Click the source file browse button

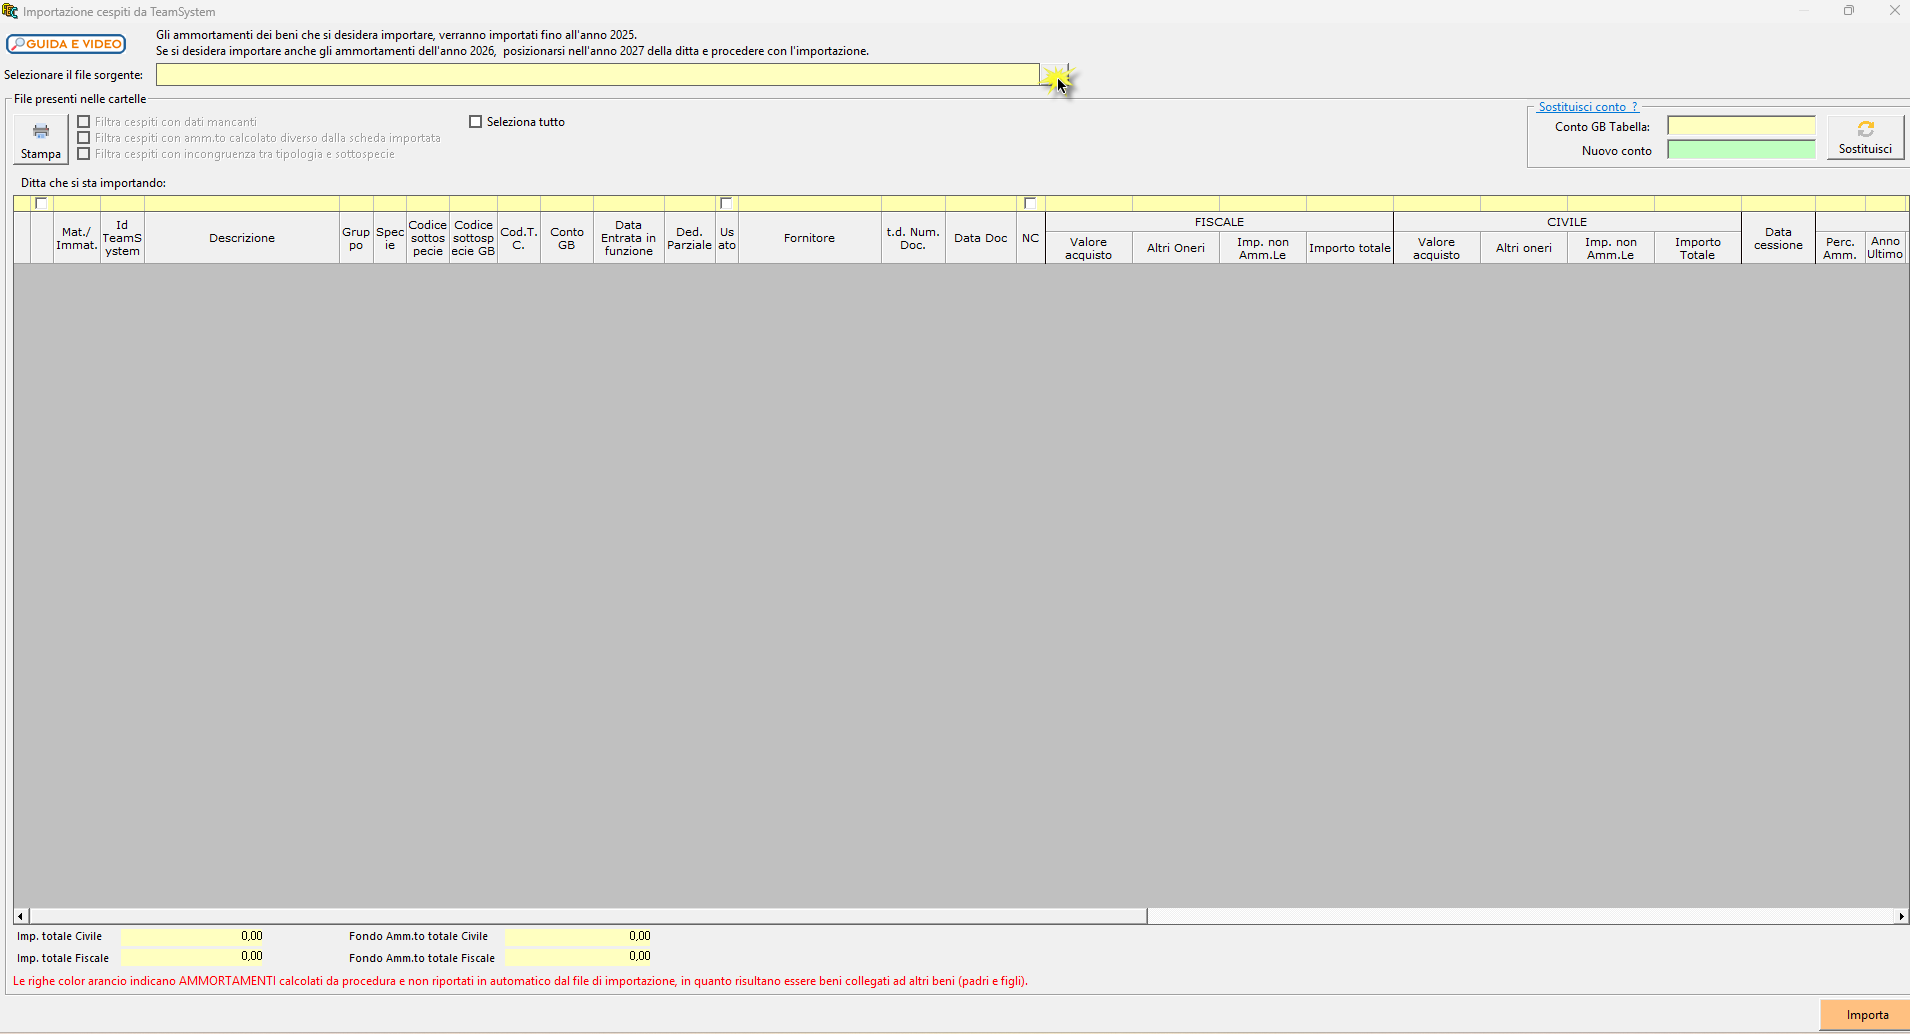tap(1055, 75)
